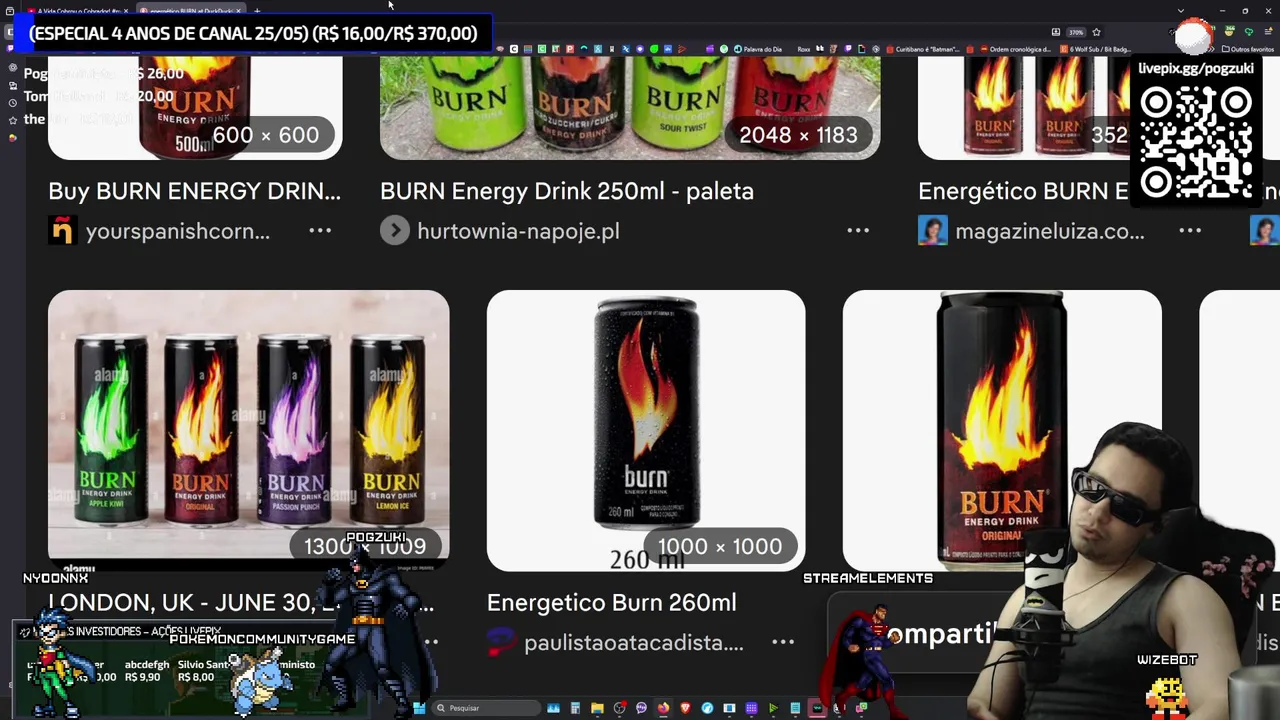Open options for magazineluiza result
Image resolution: width=1280 pixels, height=720 pixels.
1190,231
